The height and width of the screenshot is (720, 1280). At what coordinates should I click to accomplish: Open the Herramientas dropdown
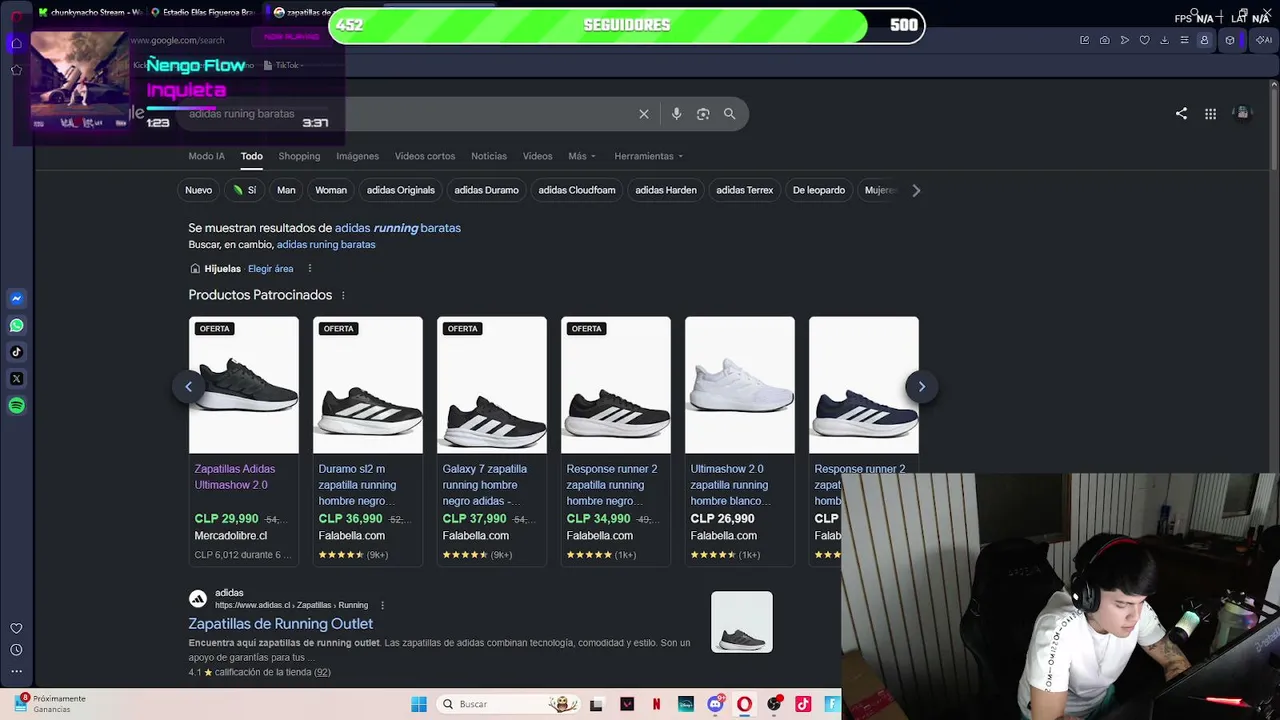(x=649, y=156)
